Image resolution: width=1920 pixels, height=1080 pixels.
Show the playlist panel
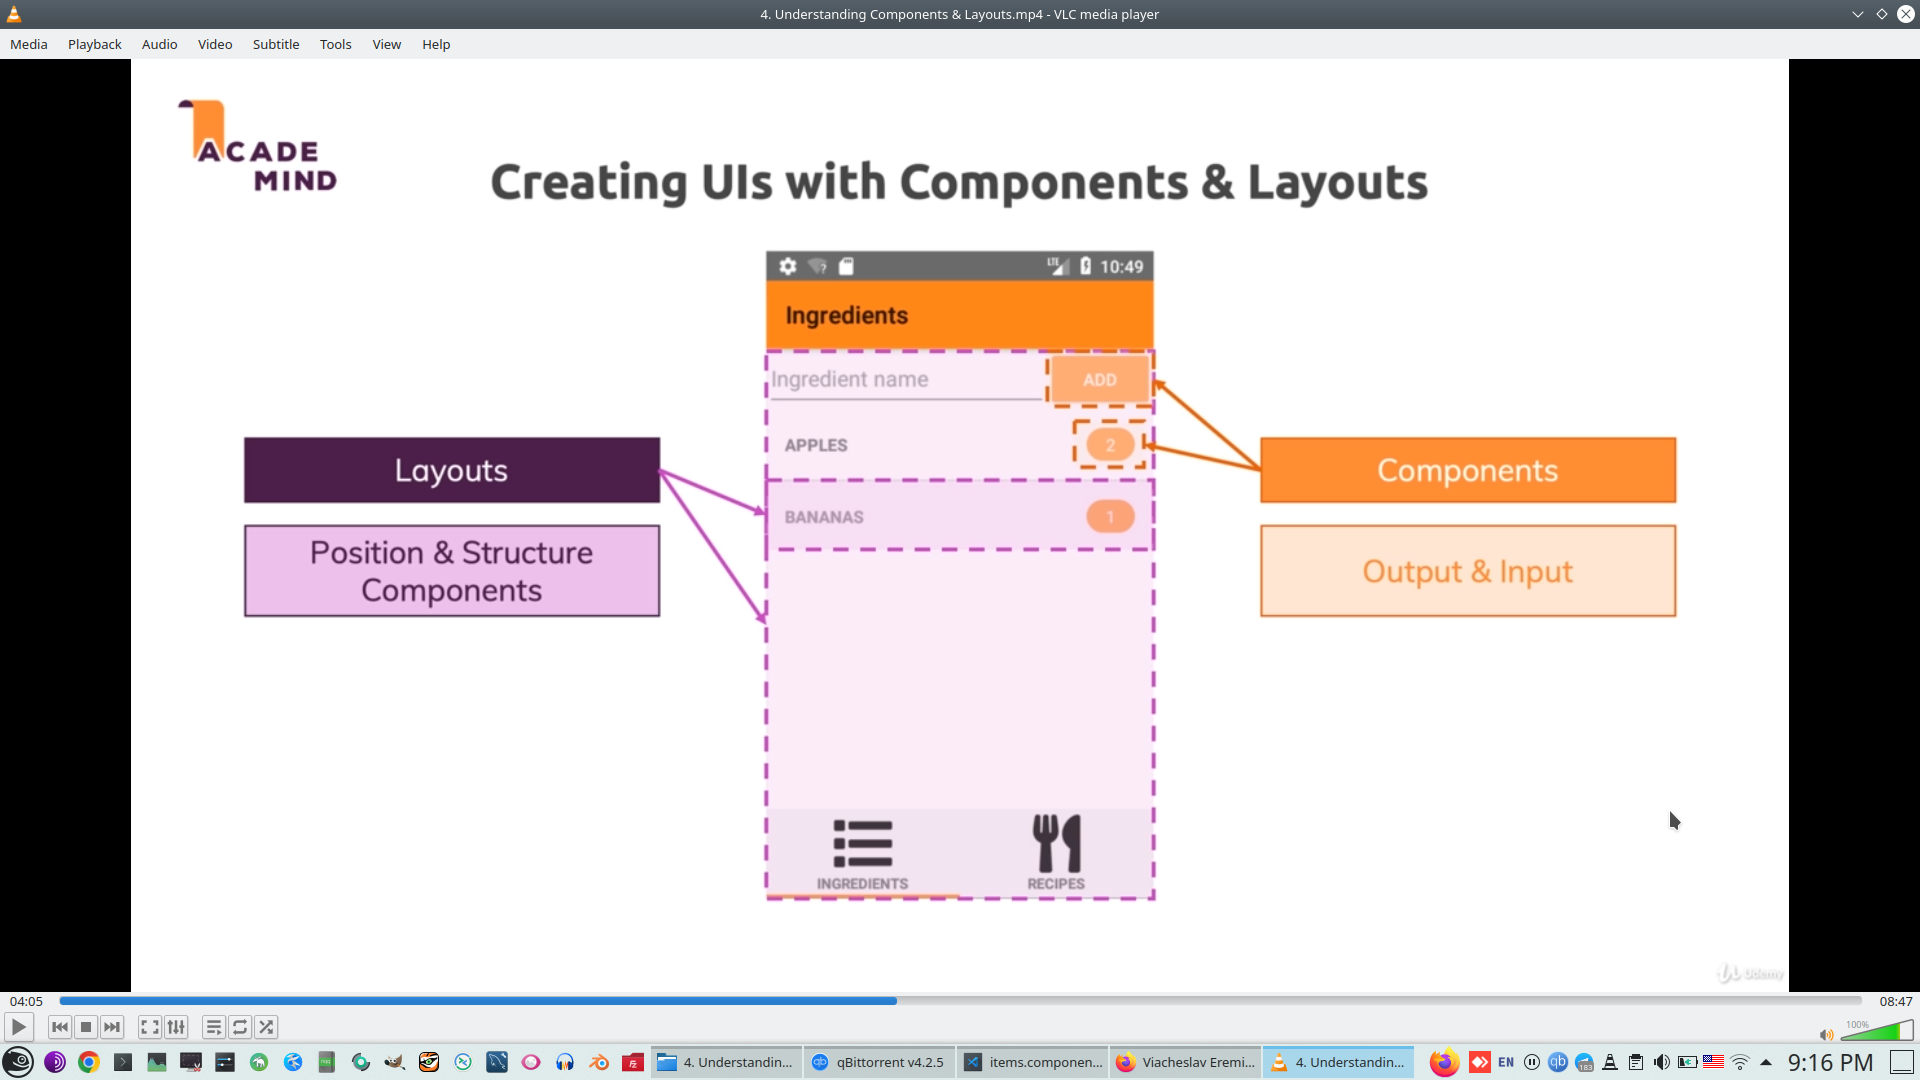coord(214,1027)
